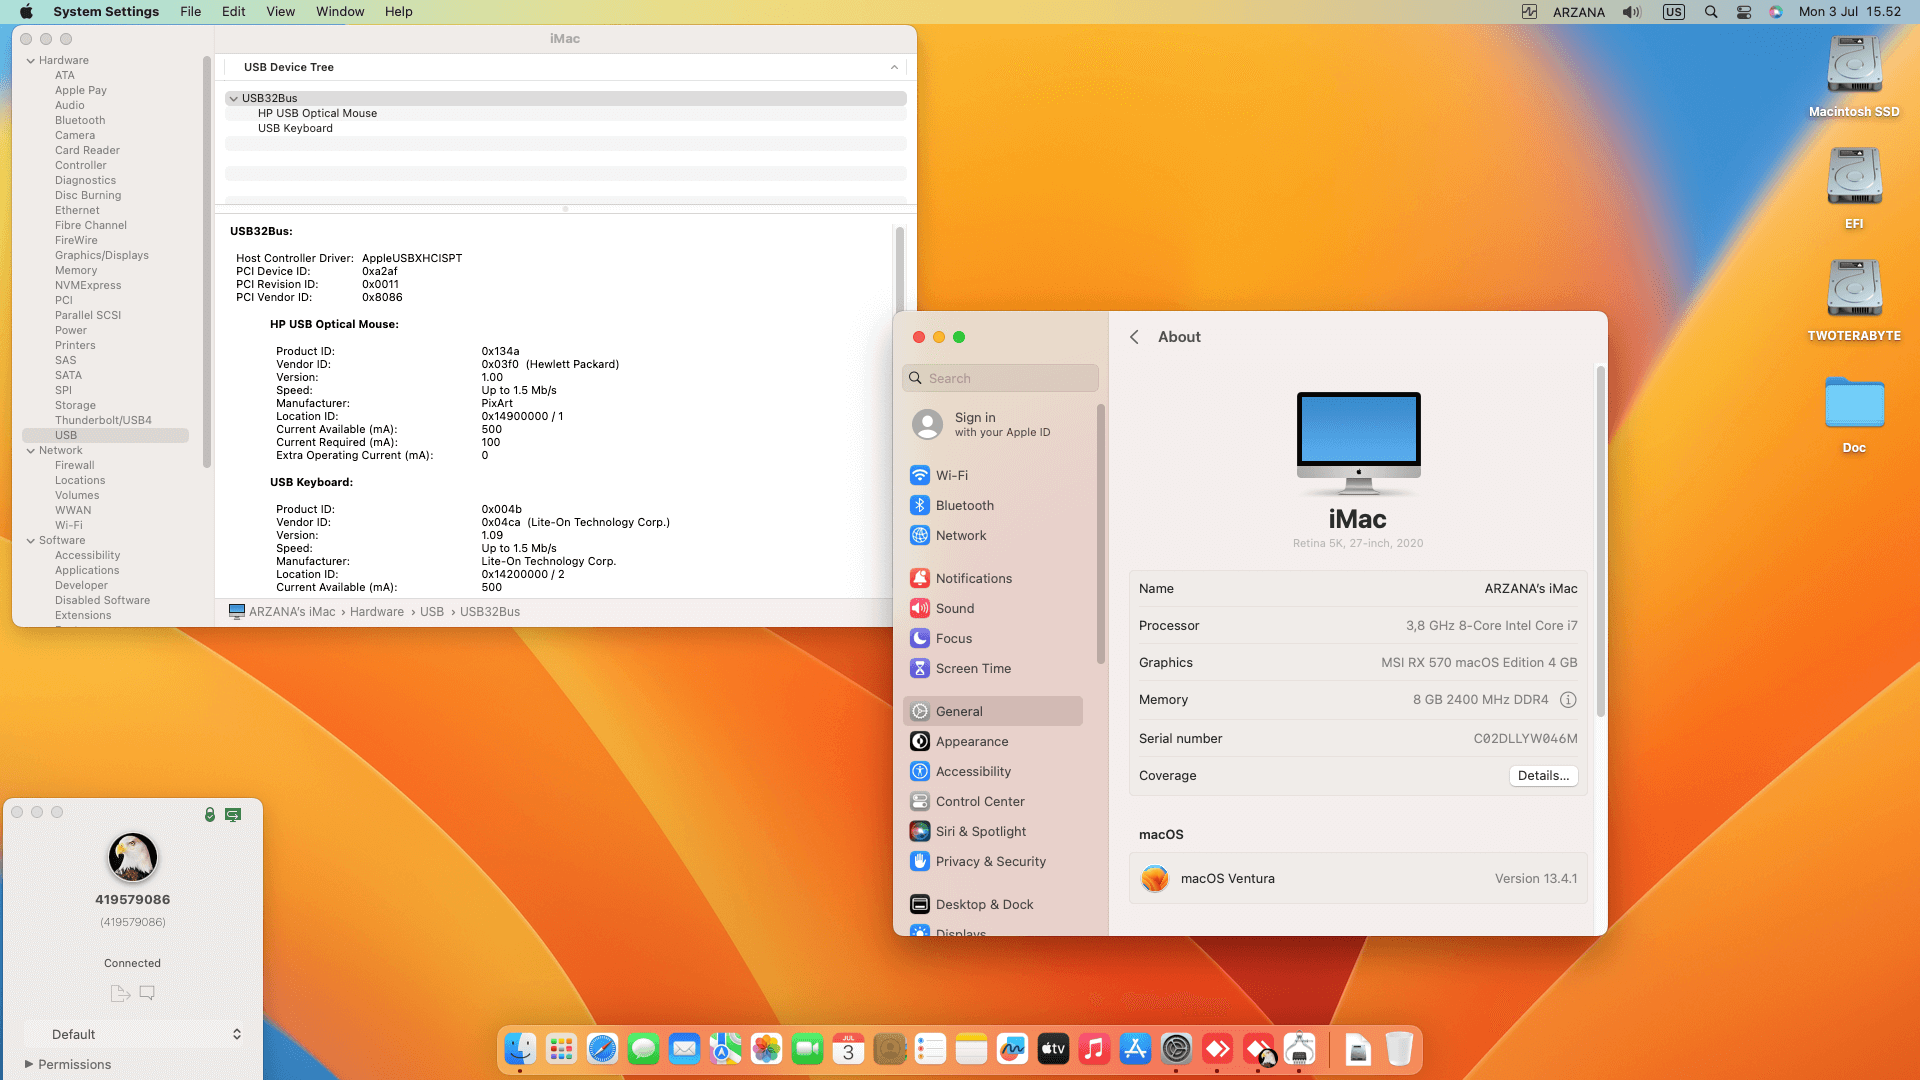The width and height of the screenshot is (1920, 1080).
Task: Expand the Permissions disclosure triangle
Action: 29,1064
